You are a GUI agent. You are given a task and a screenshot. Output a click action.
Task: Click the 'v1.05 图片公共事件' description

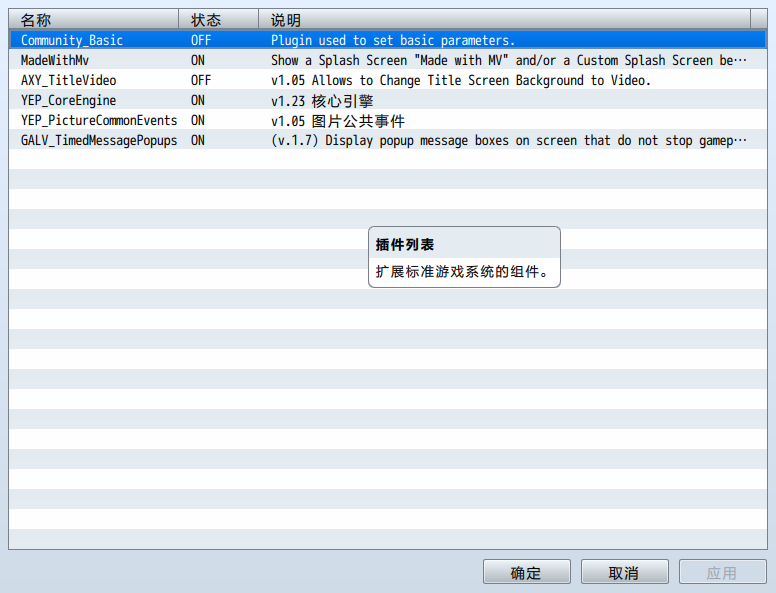[x=338, y=120]
